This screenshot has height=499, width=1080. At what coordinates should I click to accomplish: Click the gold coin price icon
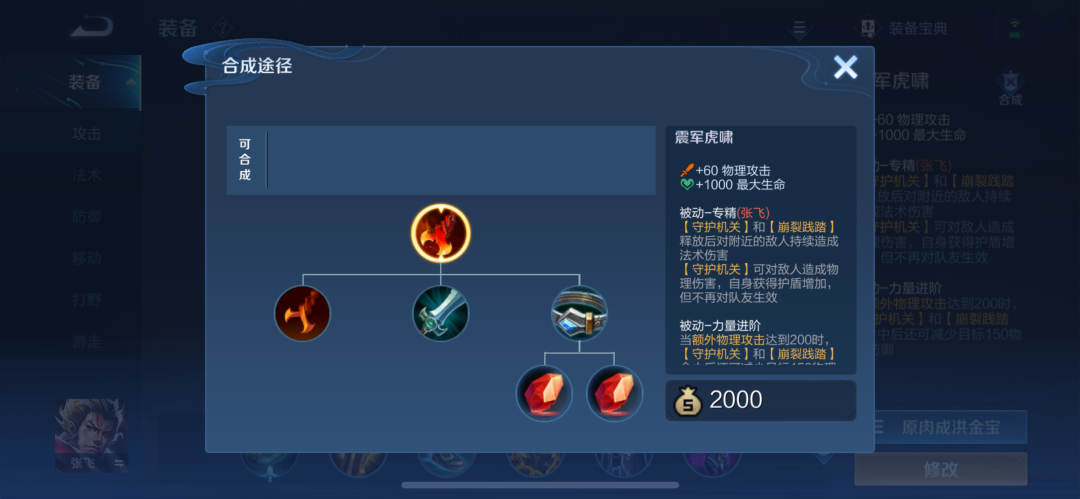pos(687,400)
